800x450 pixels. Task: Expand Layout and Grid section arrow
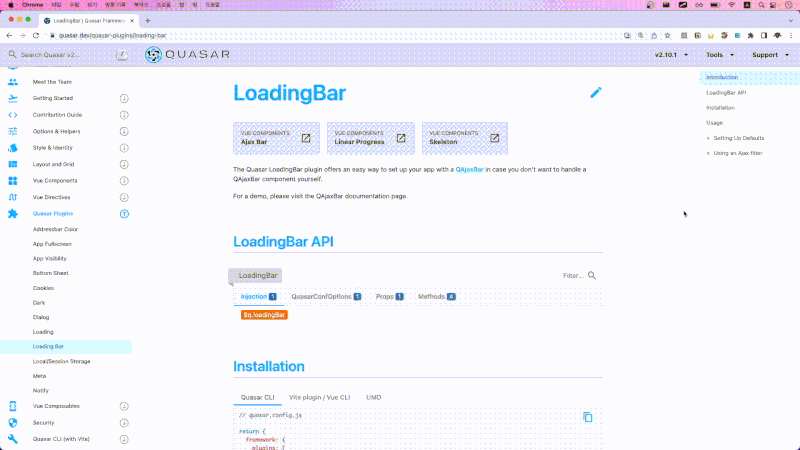coord(124,164)
